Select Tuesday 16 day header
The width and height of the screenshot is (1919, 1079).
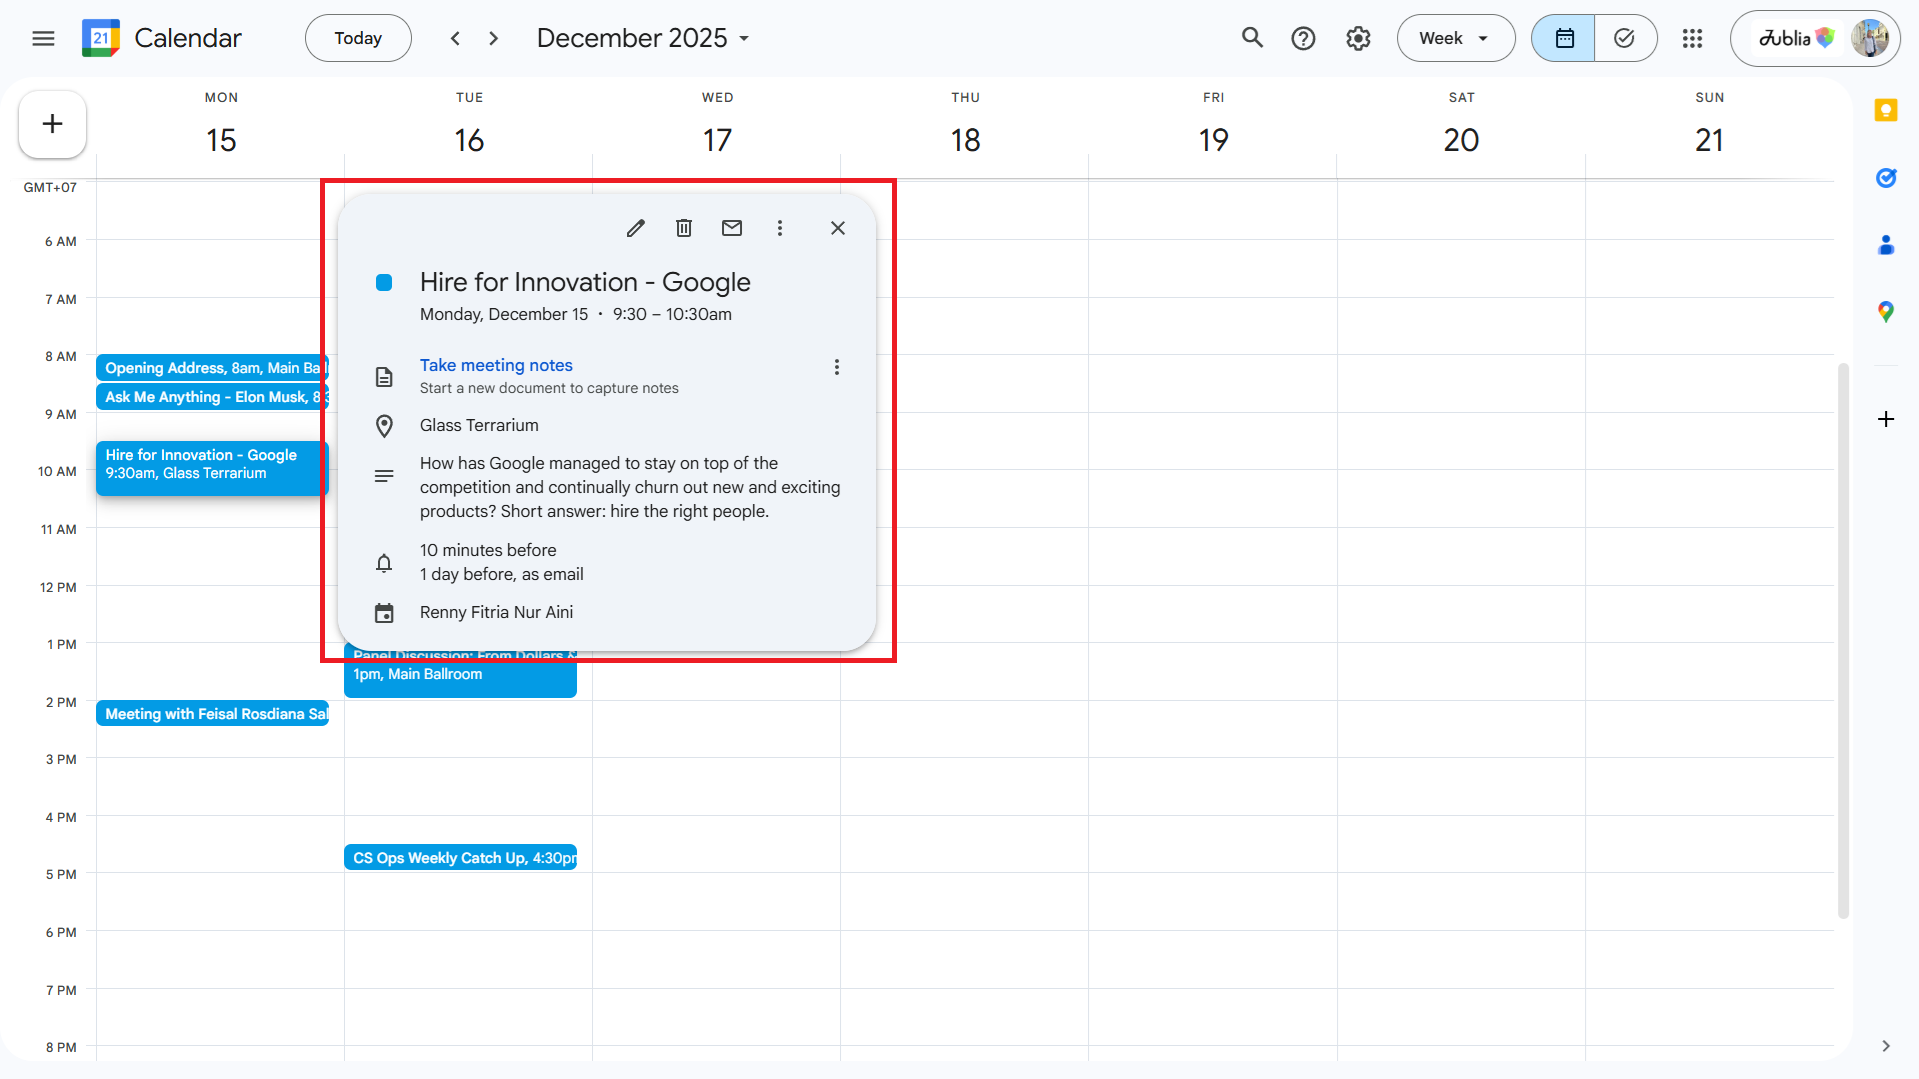[469, 140]
